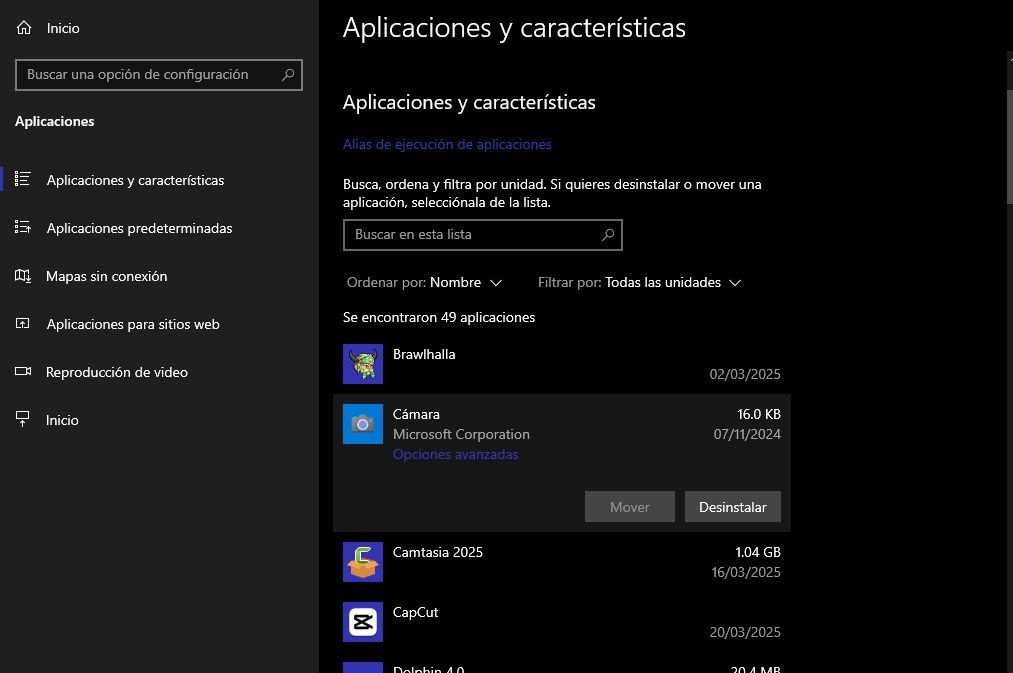Click the Aplicaciones para sitios web icon
This screenshot has width=1013, height=673.
pos(23,324)
